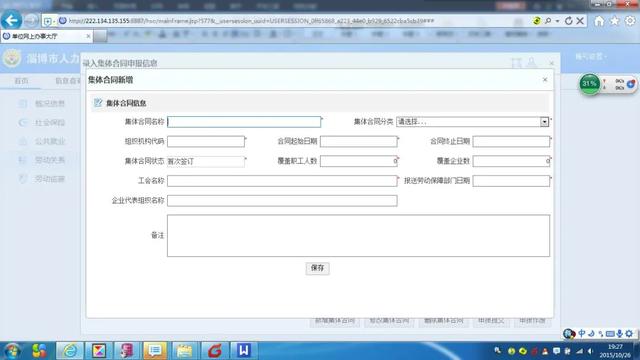Click the 首页 navigation tab
This screenshot has height=360, width=640.
(21, 81)
